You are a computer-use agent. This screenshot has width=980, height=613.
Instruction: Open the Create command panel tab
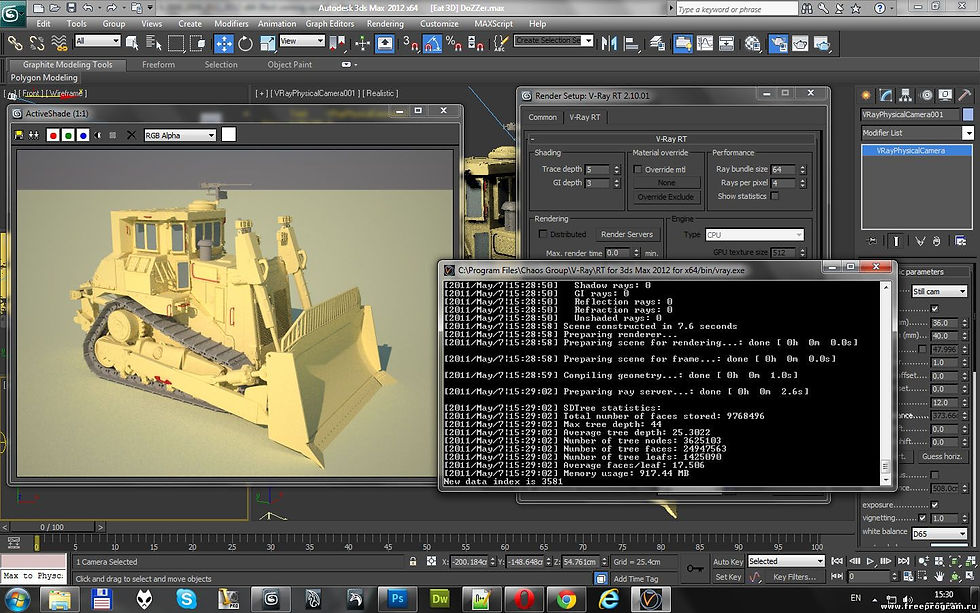coord(866,95)
